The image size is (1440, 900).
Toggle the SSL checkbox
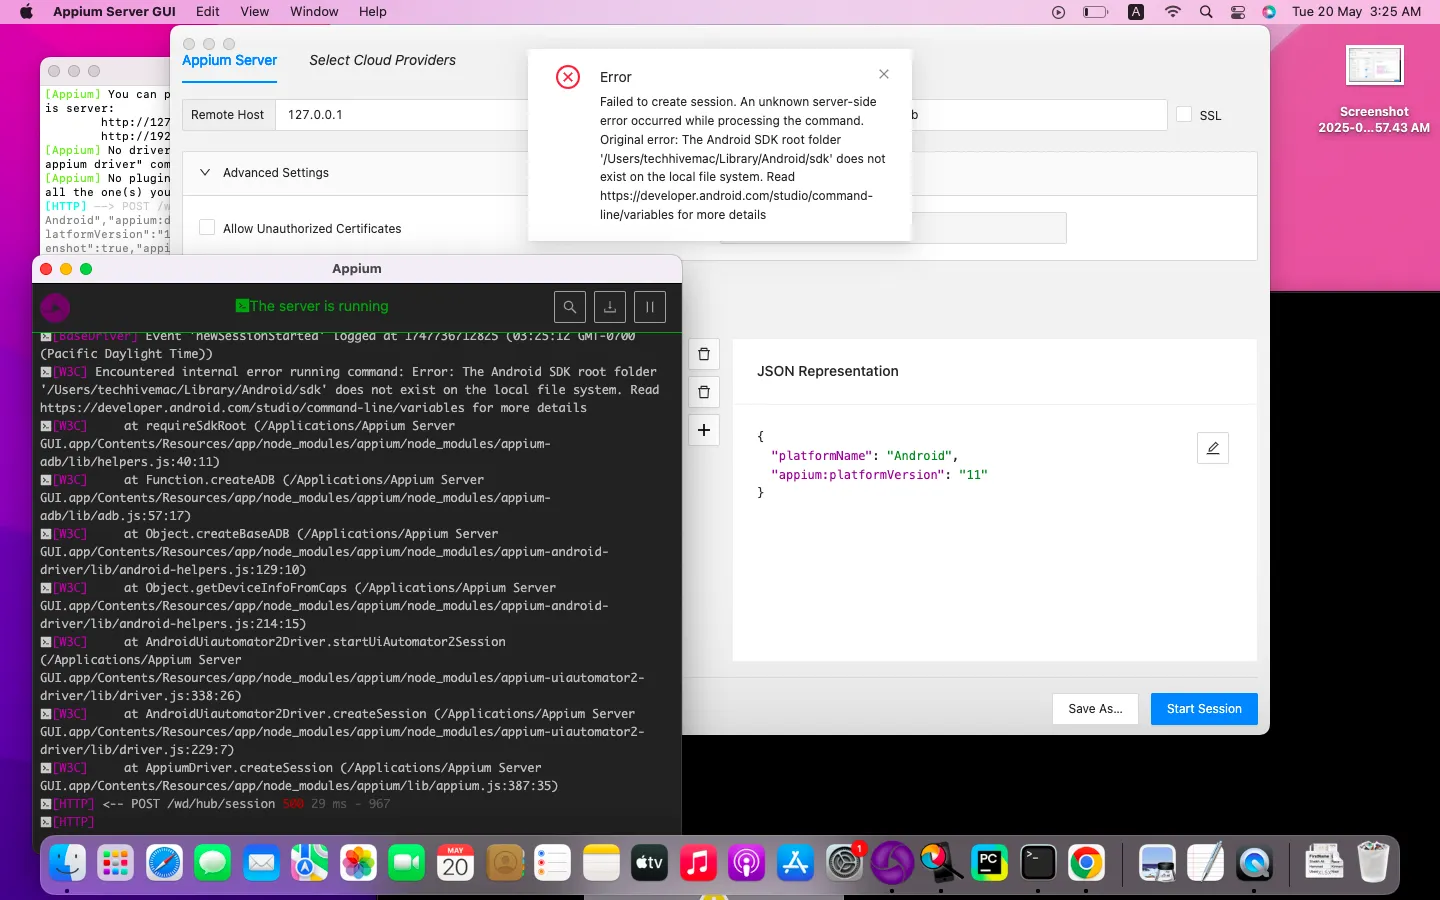point(1184,115)
